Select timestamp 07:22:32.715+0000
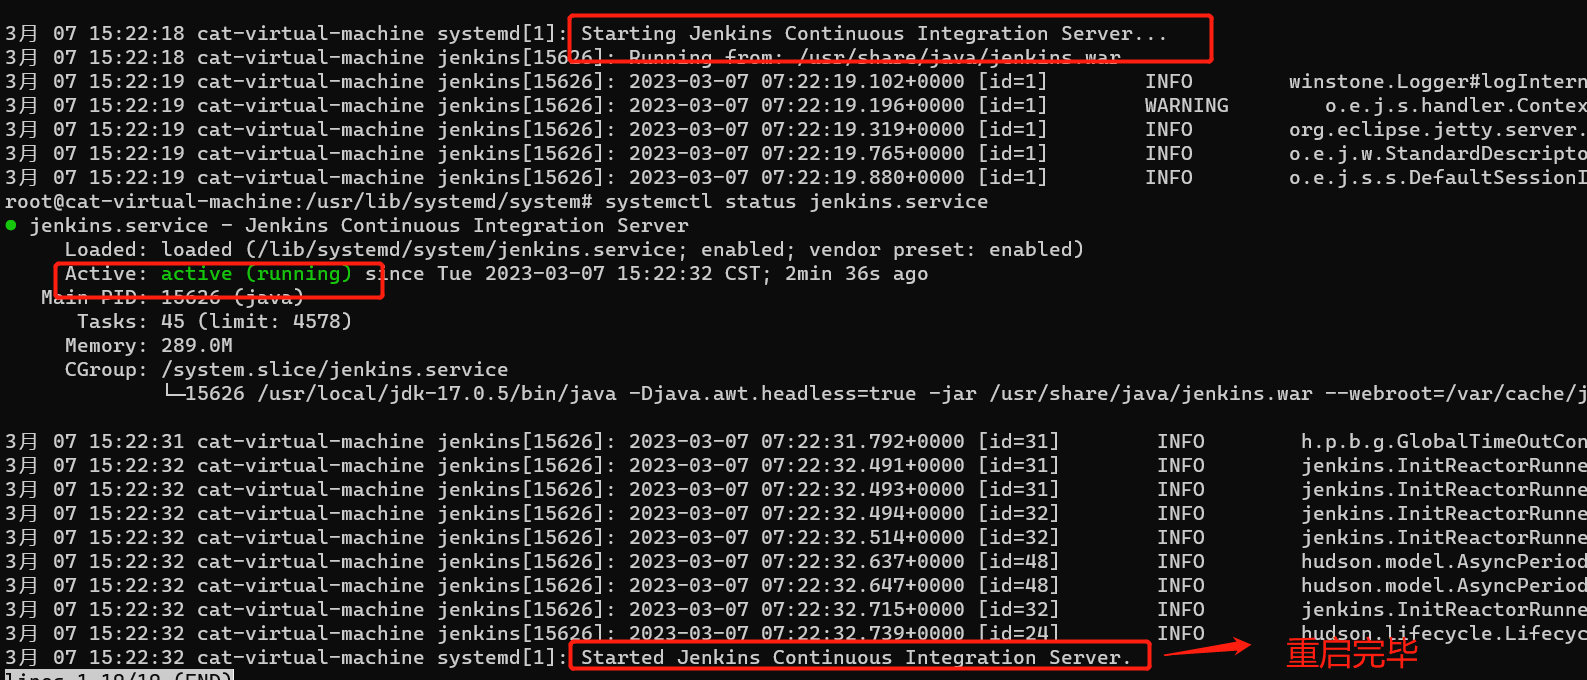This screenshot has width=1587, height=680. point(862,610)
